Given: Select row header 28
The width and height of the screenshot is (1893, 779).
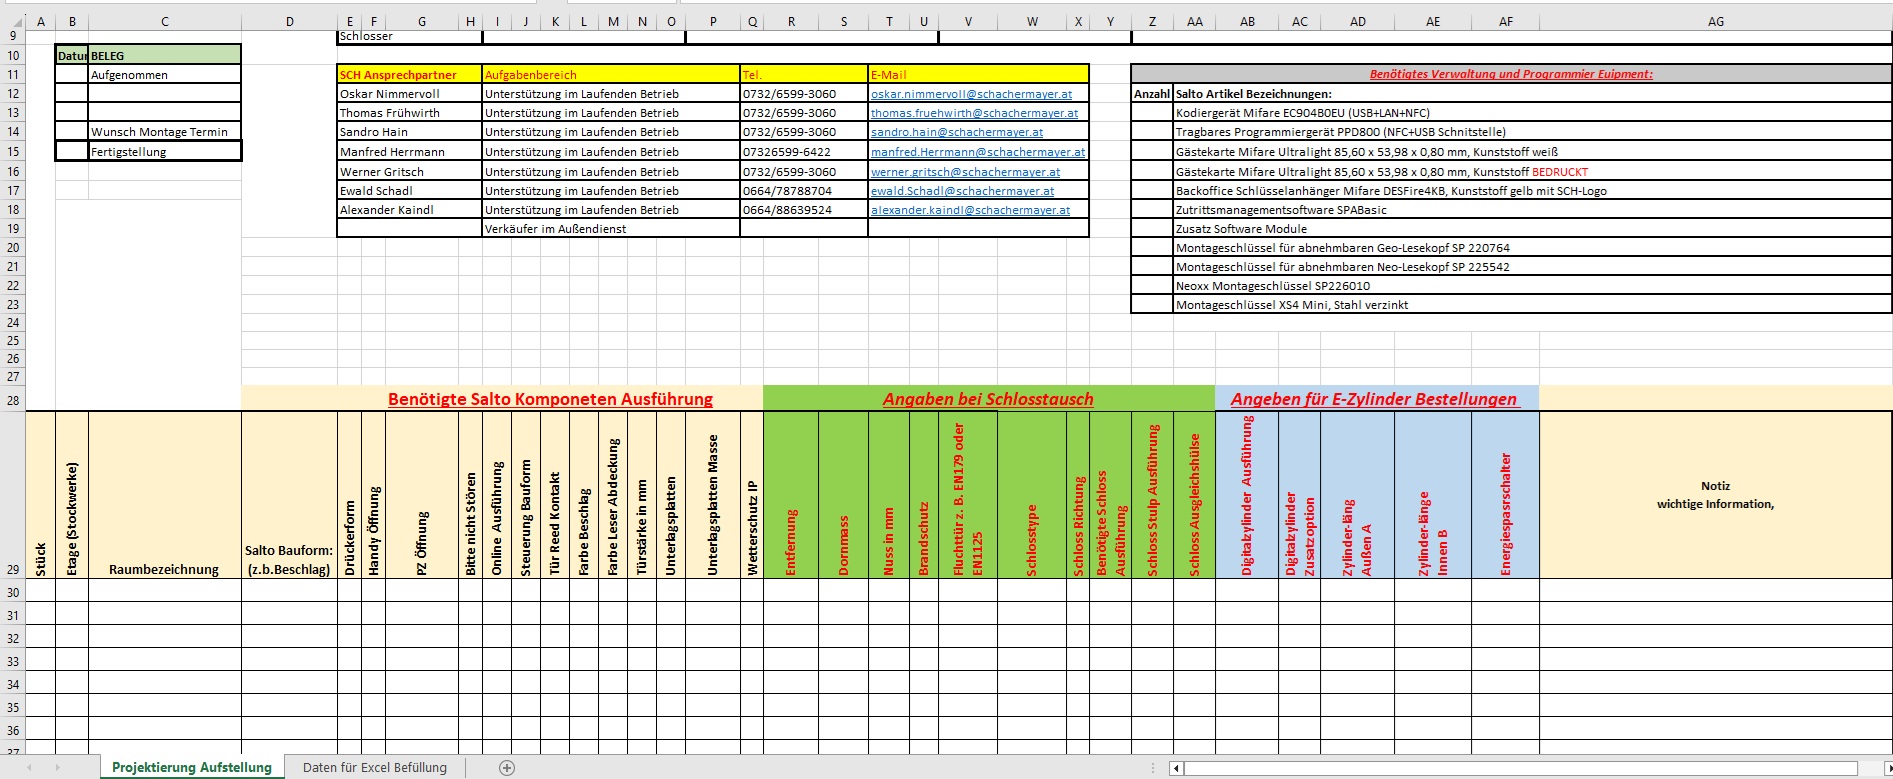Looking at the screenshot, I should tap(13, 400).
